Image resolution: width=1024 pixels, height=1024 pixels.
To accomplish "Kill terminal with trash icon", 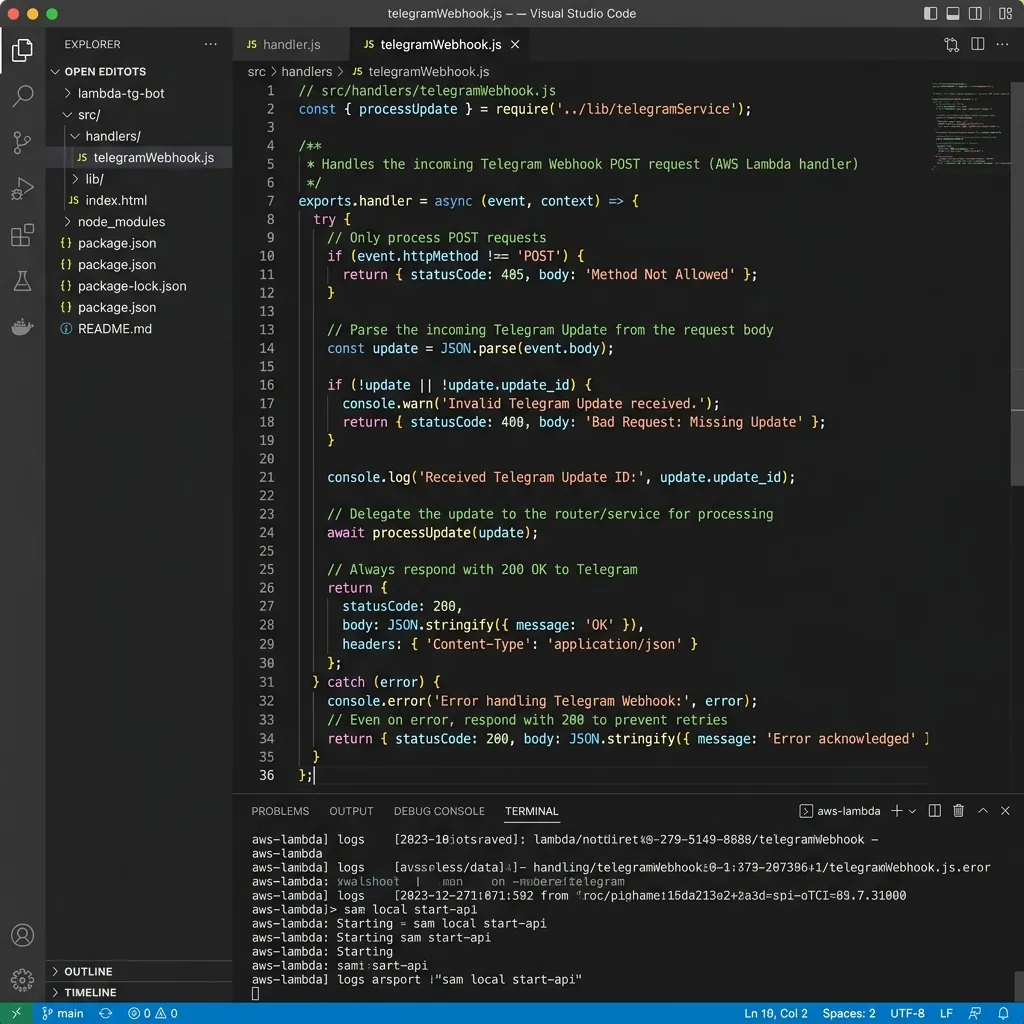I will (x=959, y=810).
